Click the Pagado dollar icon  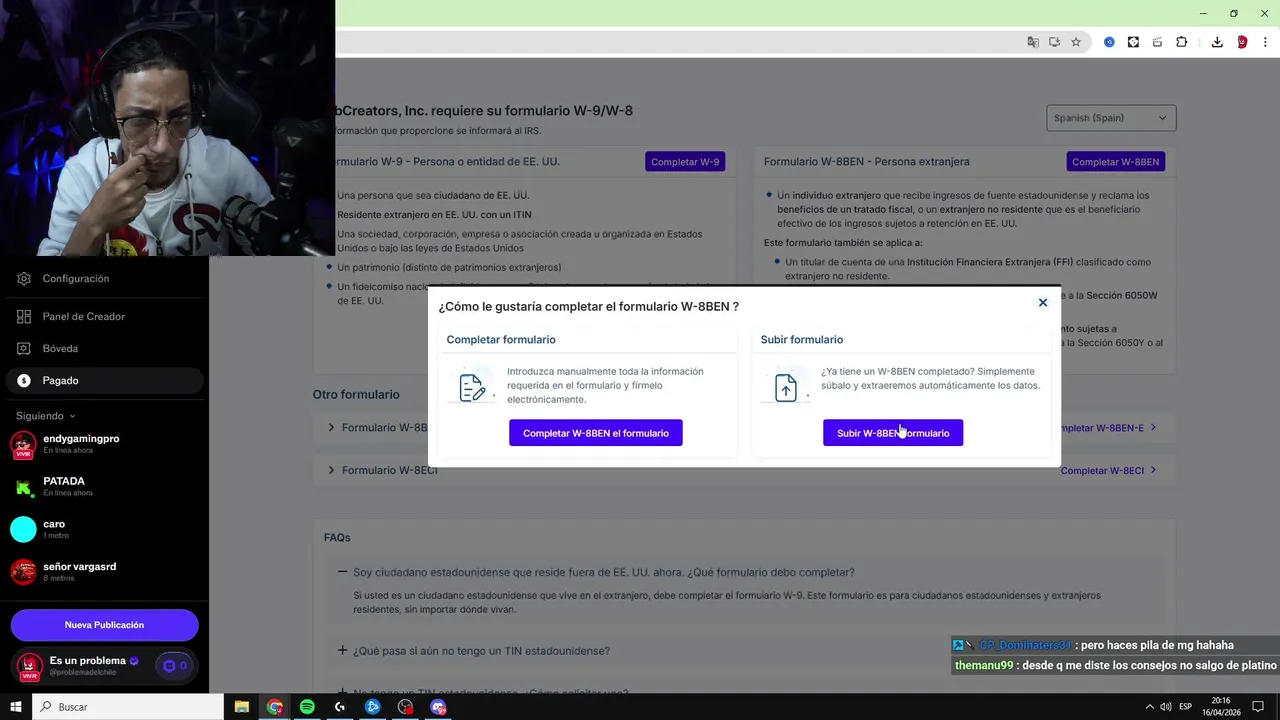point(24,381)
